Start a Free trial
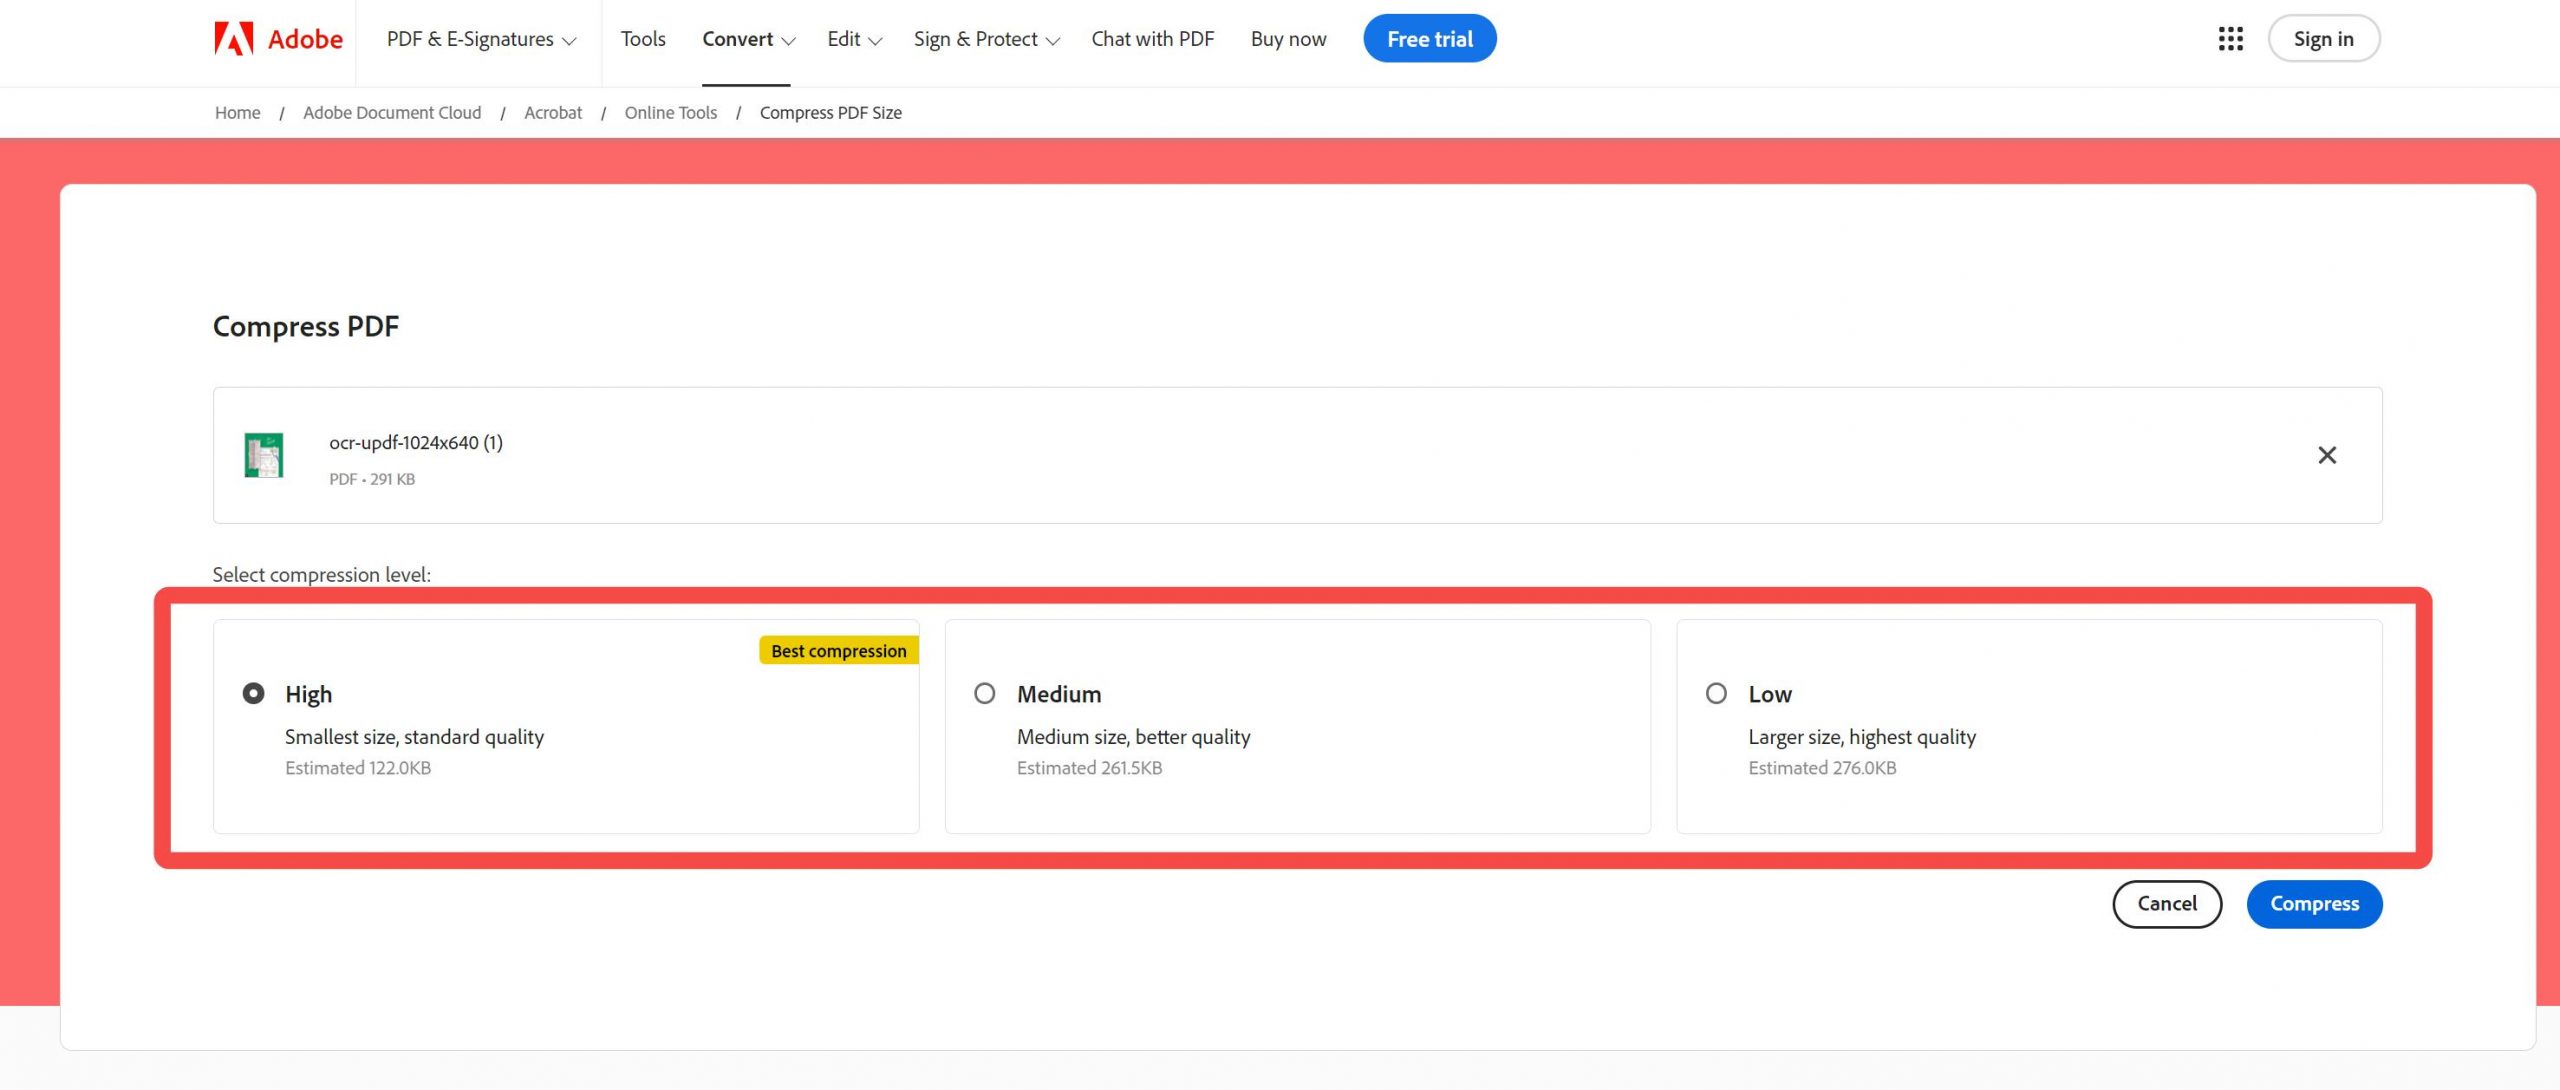Viewport: 2560px width, 1090px height. pyautogui.click(x=1429, y=38)
